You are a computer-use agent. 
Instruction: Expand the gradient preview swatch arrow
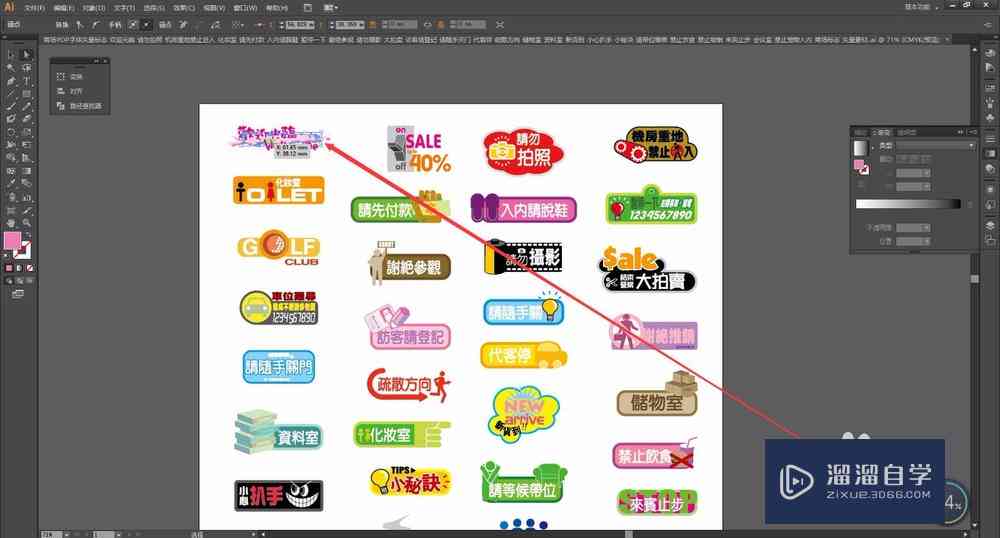[872, 147]
